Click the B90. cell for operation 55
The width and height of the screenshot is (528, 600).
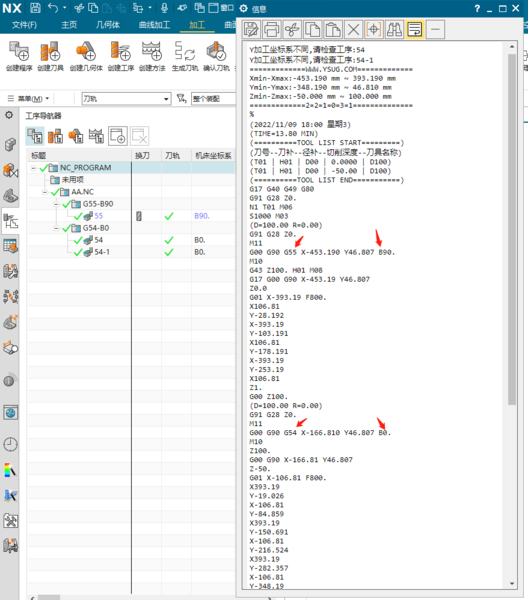tap(202, 216)
